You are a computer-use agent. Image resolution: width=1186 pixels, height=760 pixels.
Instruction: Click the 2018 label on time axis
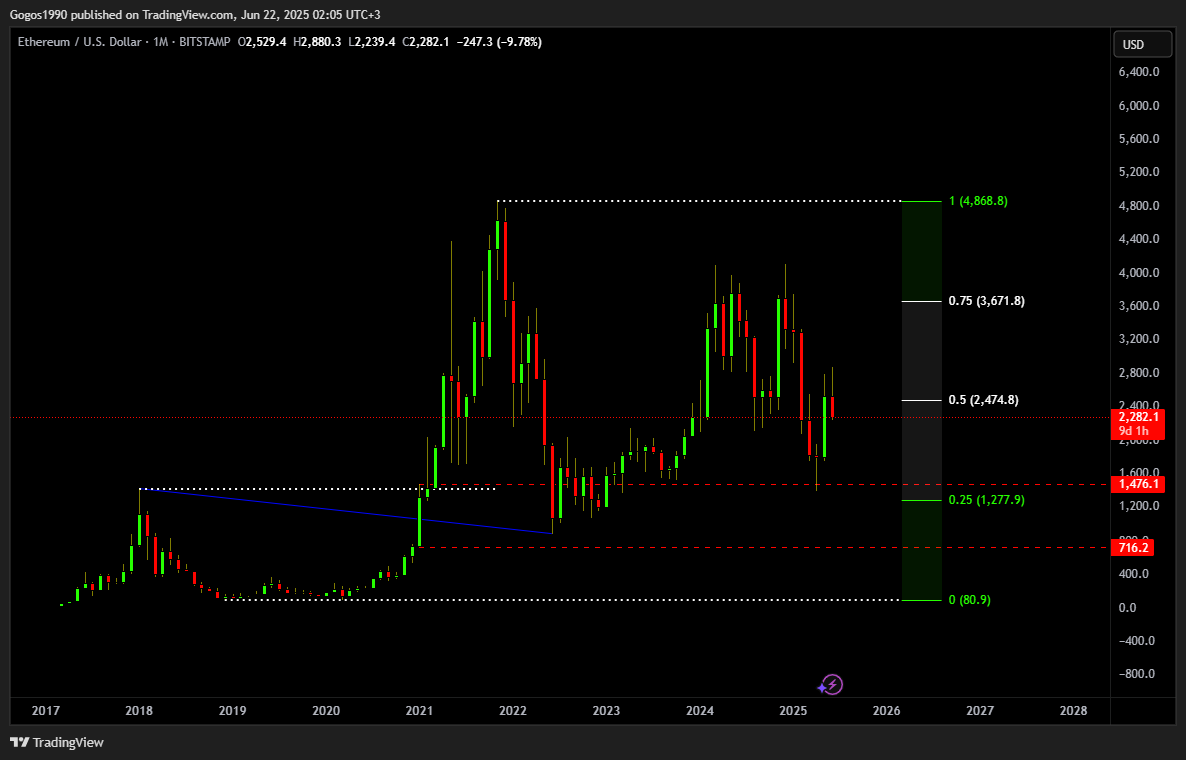click(x=139, y=711)
